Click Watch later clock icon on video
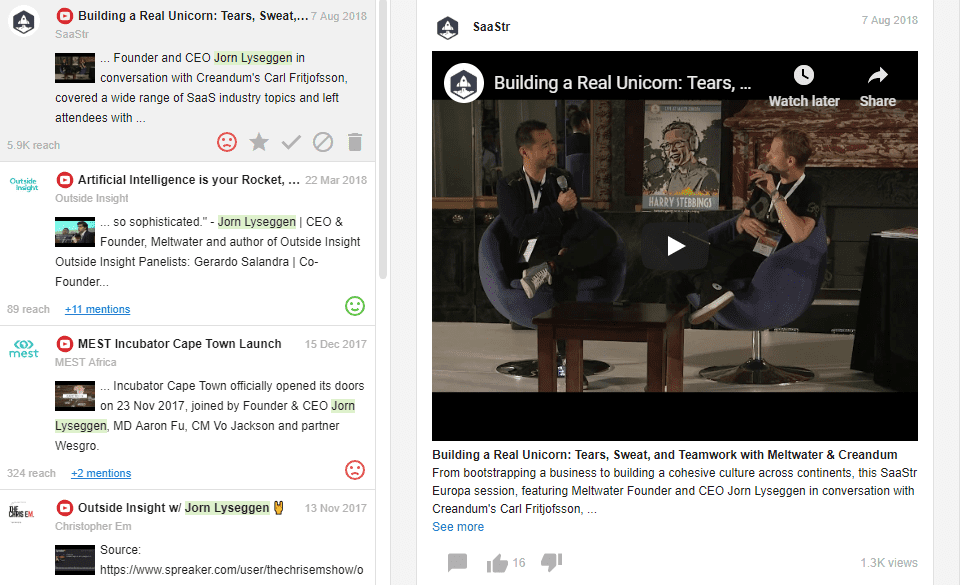Image resolution: width=960 pixels, height=585 pixels. click(804, 75)
